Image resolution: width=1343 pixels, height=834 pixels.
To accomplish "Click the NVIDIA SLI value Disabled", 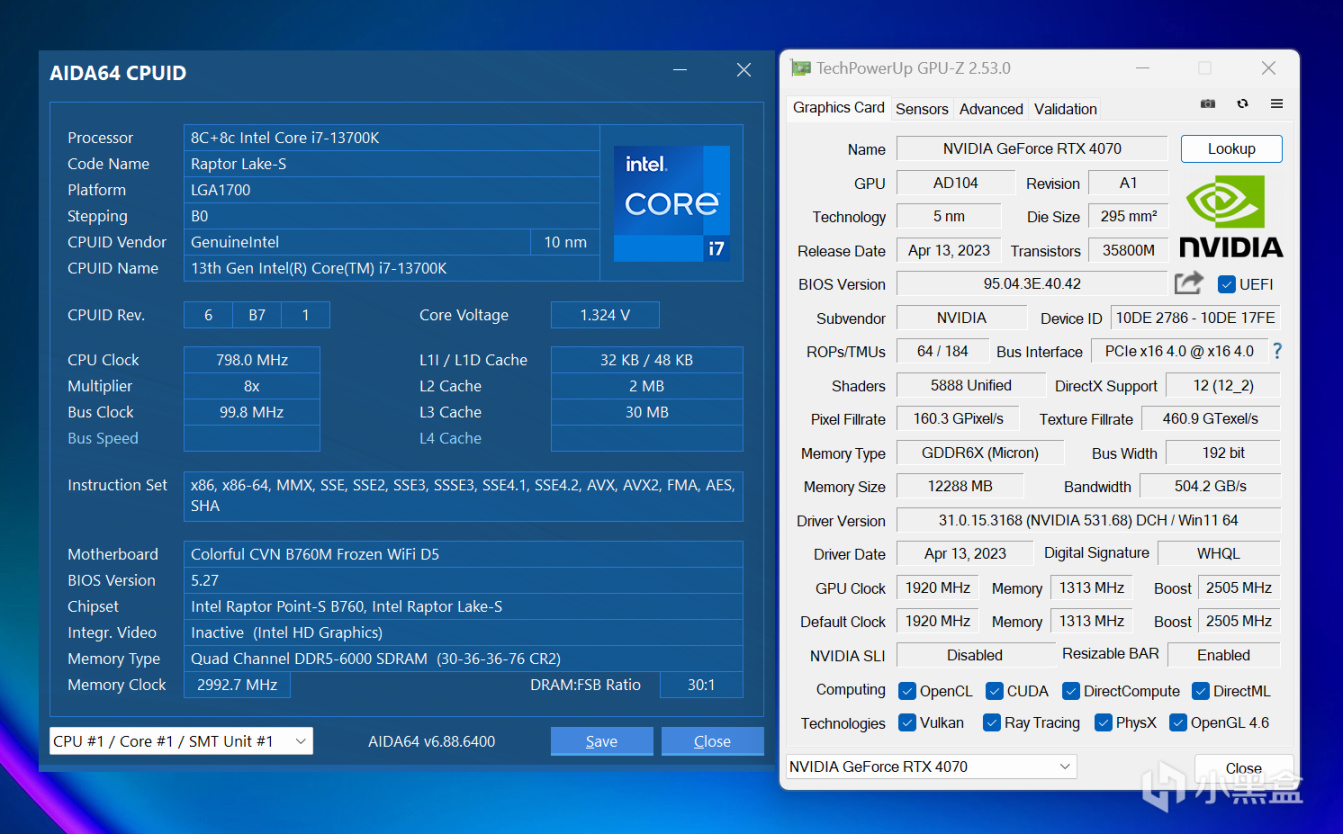I will point(974,655).
